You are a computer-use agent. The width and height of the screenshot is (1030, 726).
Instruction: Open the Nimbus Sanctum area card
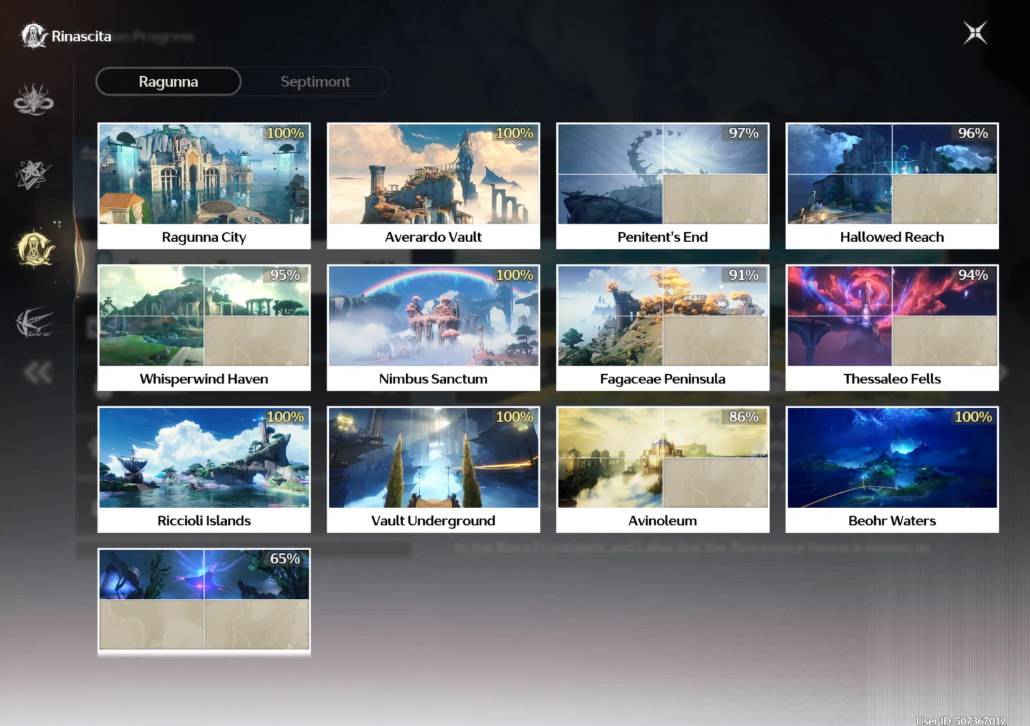(x=434, y=328)
